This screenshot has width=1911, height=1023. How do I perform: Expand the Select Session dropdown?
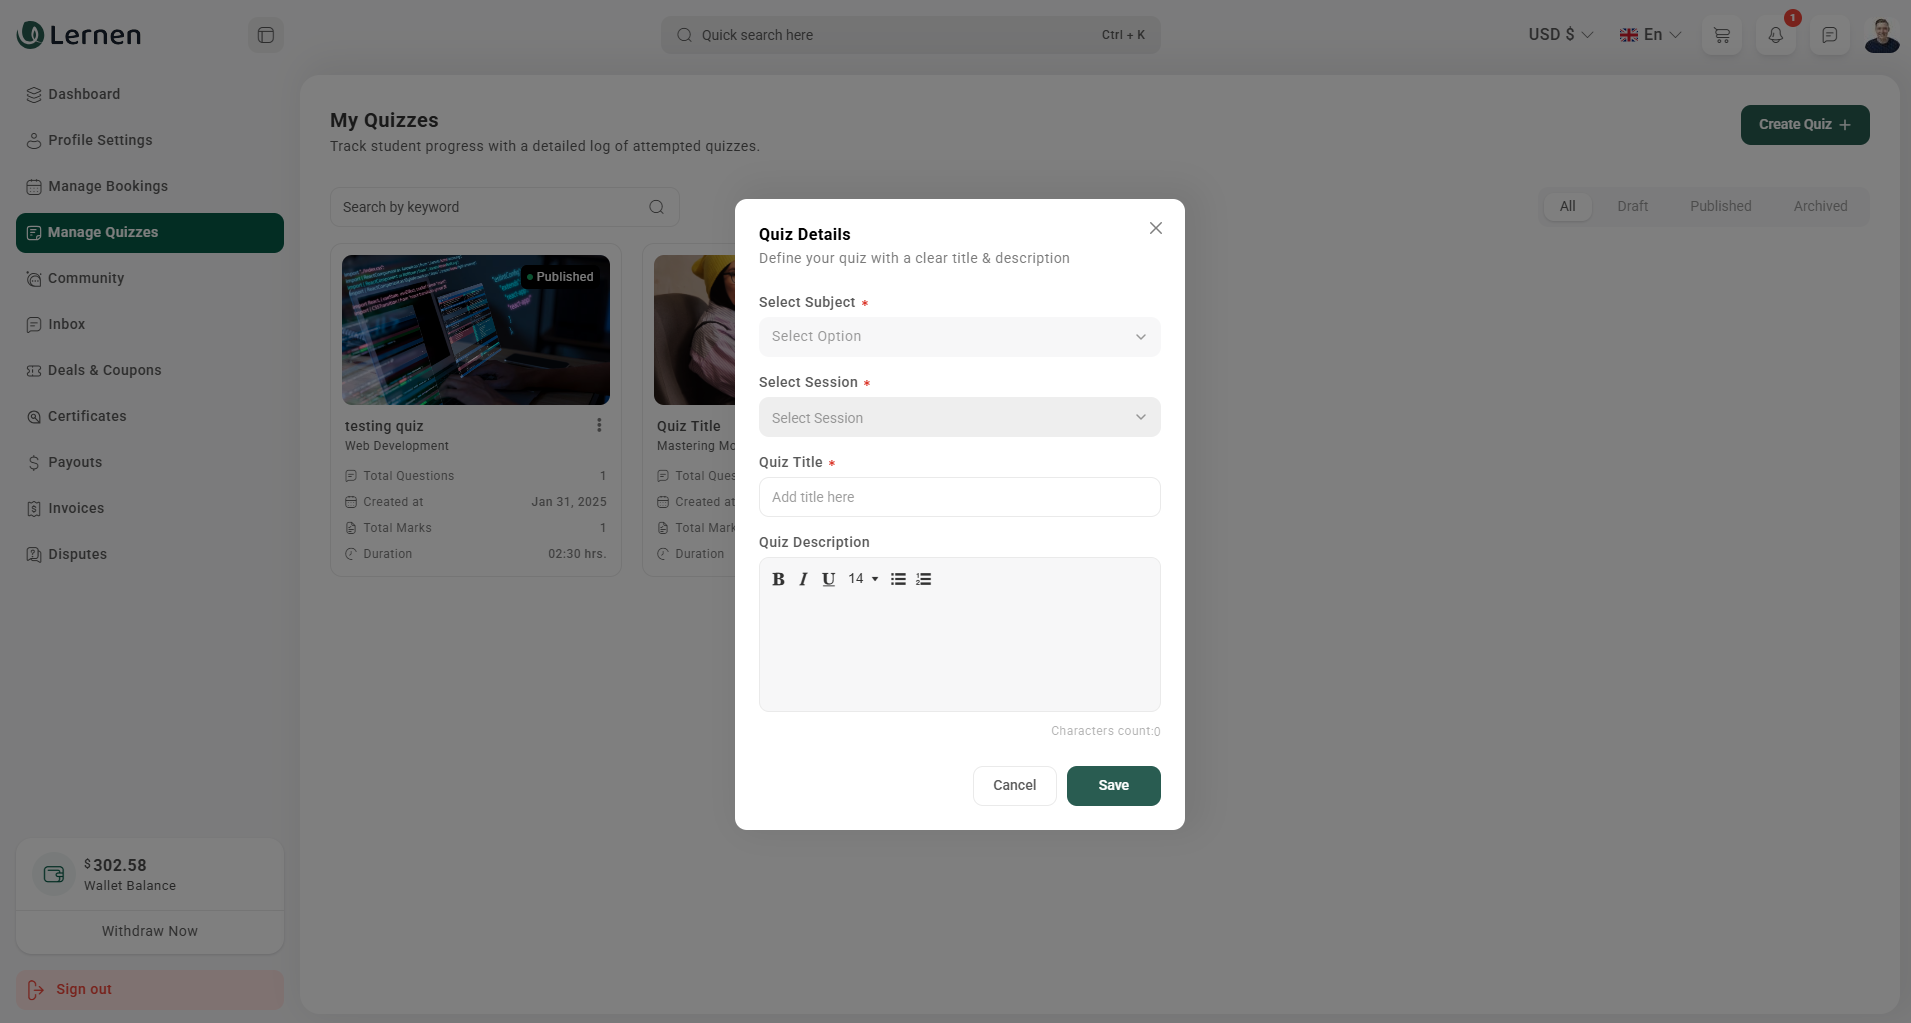tap(959, 417)
